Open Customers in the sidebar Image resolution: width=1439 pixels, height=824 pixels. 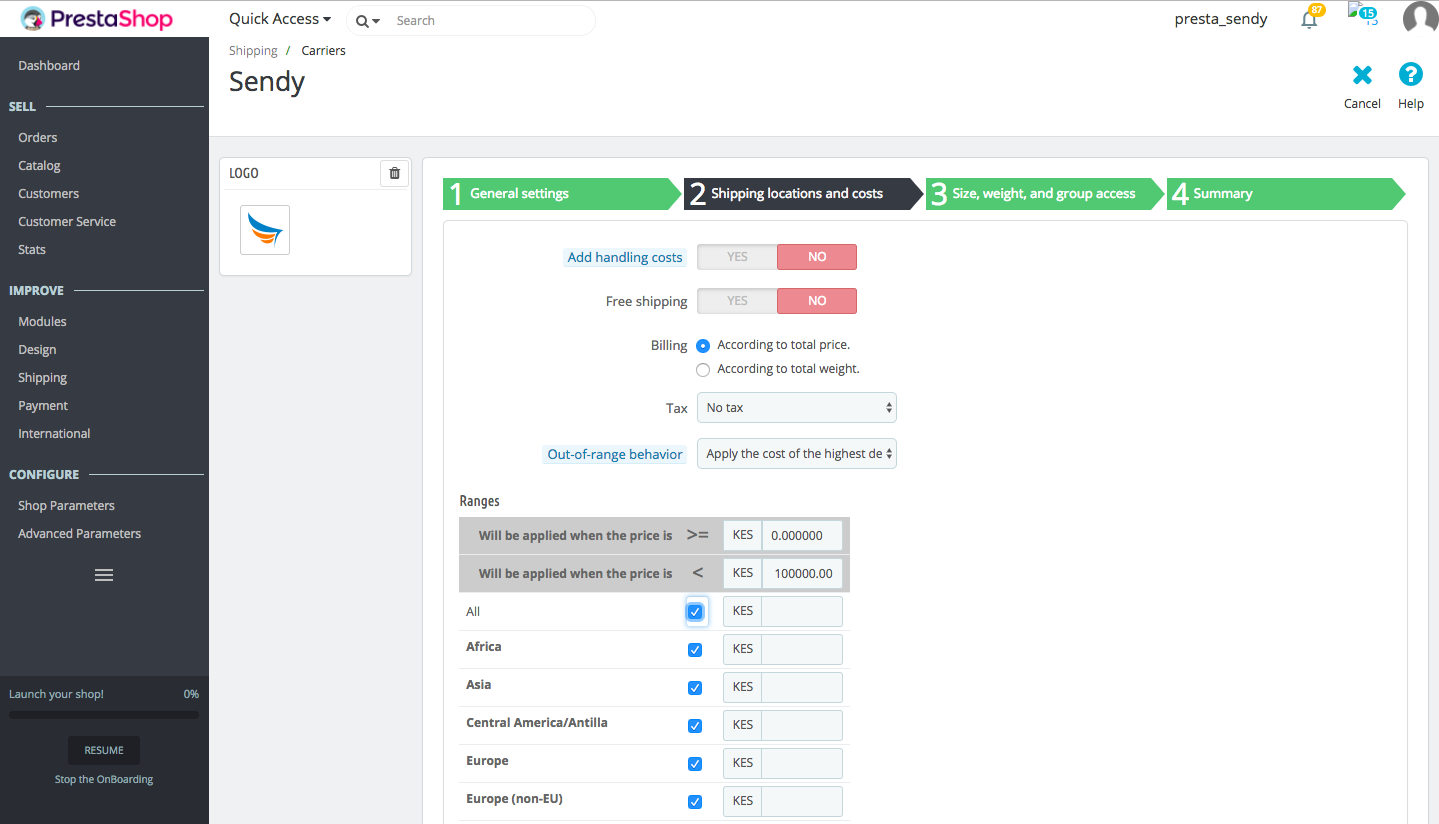pos(48,194)
